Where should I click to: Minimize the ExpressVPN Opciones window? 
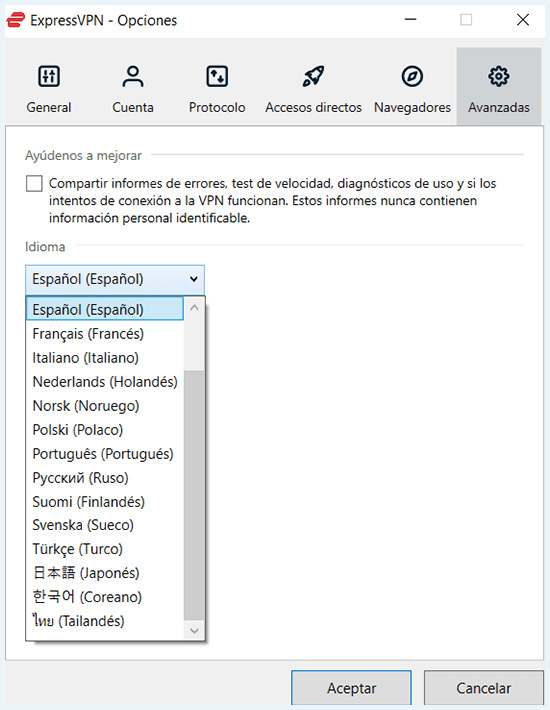[411, 20]
